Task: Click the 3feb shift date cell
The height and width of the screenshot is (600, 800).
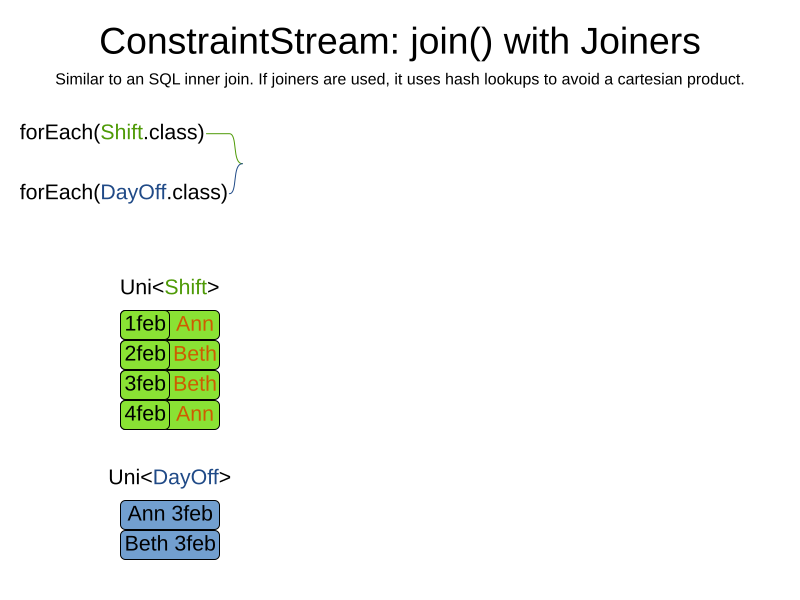Action: pyautogui.click(x=145, y=384)
